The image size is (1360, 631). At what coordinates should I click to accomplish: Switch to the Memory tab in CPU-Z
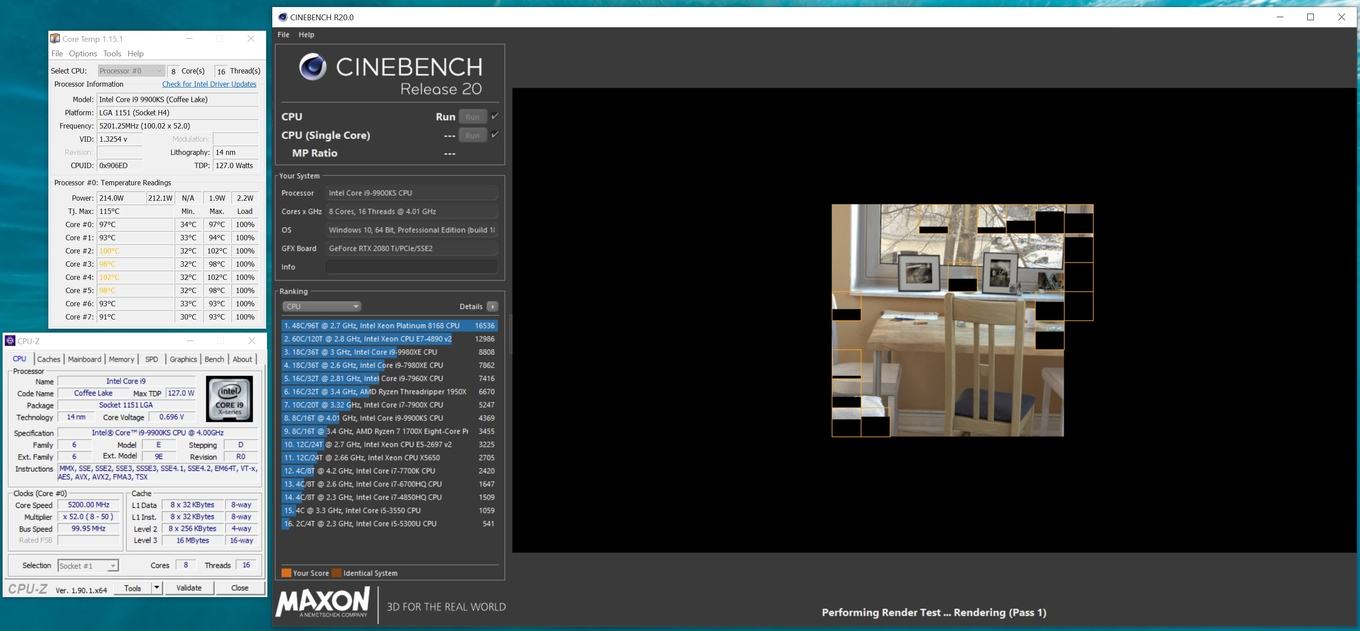pos(122,359)
